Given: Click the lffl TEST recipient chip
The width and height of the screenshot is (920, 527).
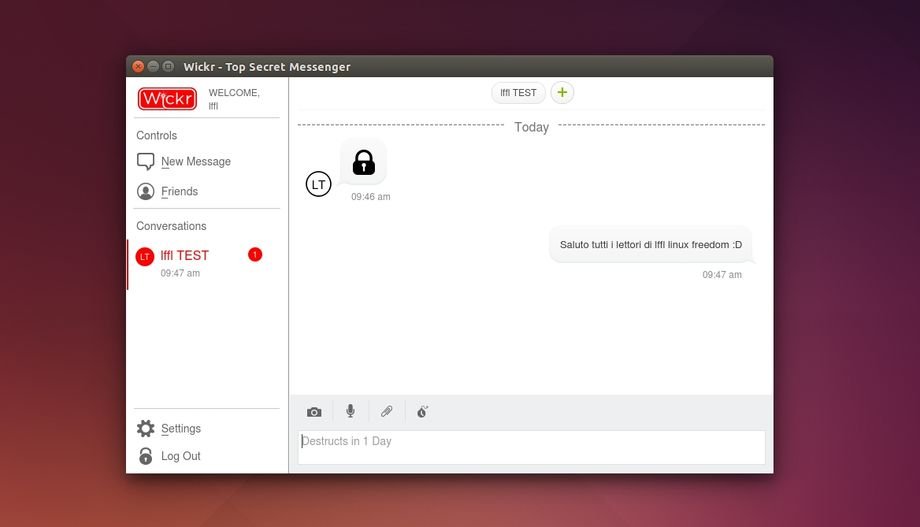Looking at the screenshot, I should [518, 93].
